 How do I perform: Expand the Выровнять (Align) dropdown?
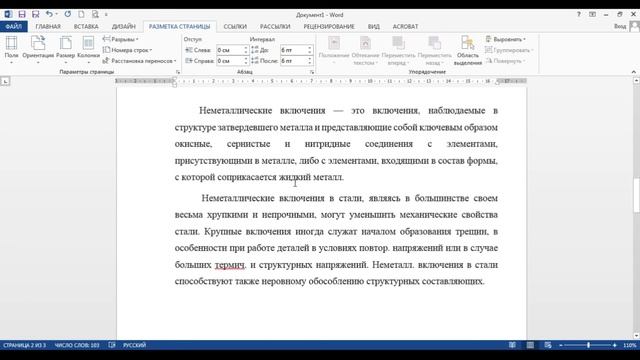point(505,39)
